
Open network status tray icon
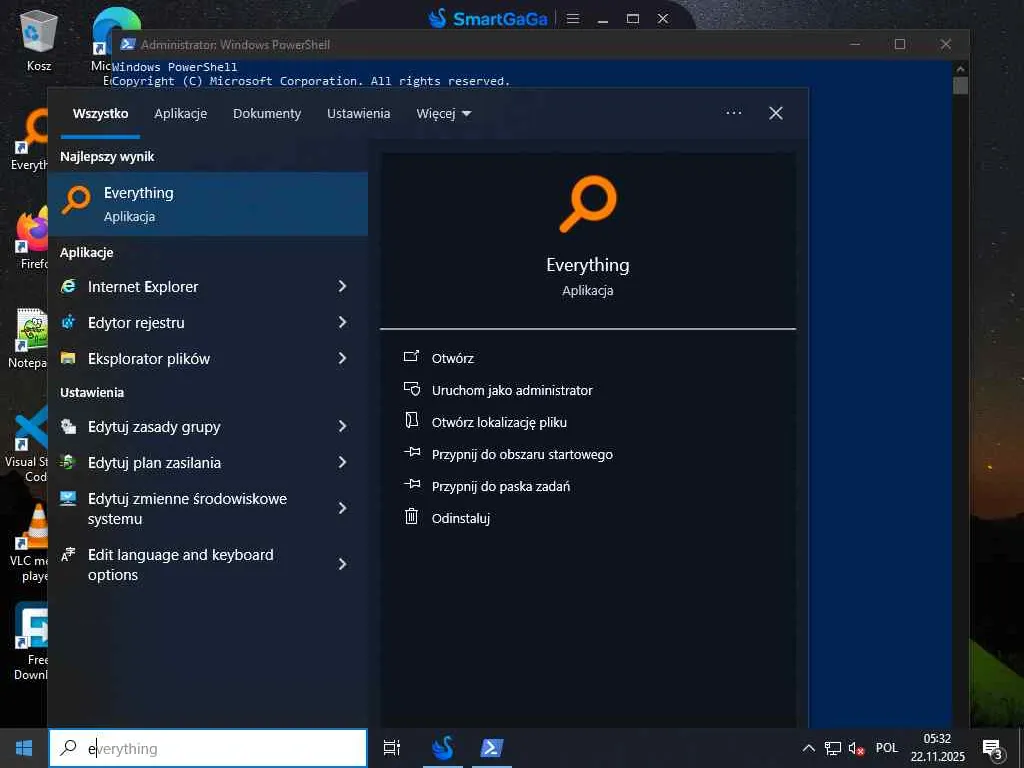pos(833,748)
